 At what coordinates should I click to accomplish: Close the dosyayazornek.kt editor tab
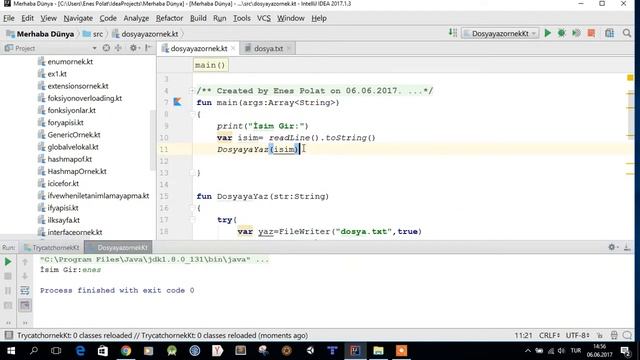point(233,48)
